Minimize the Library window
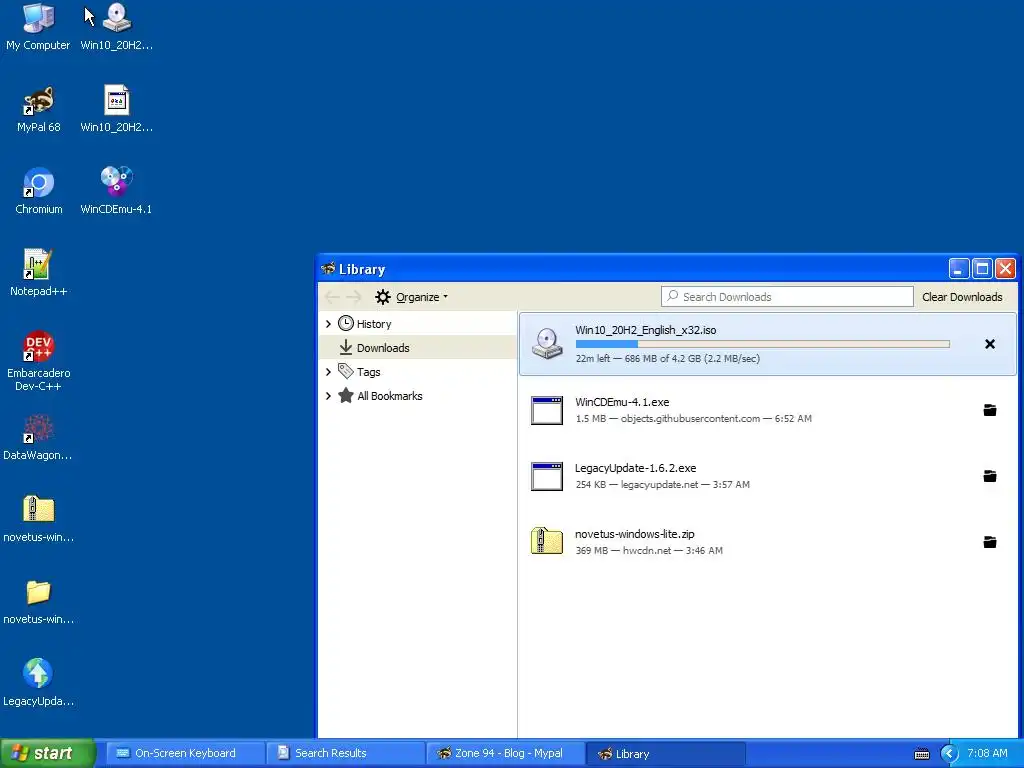Image resolution: width=1024 pixels, height=768 pixels. click(958, 268)
